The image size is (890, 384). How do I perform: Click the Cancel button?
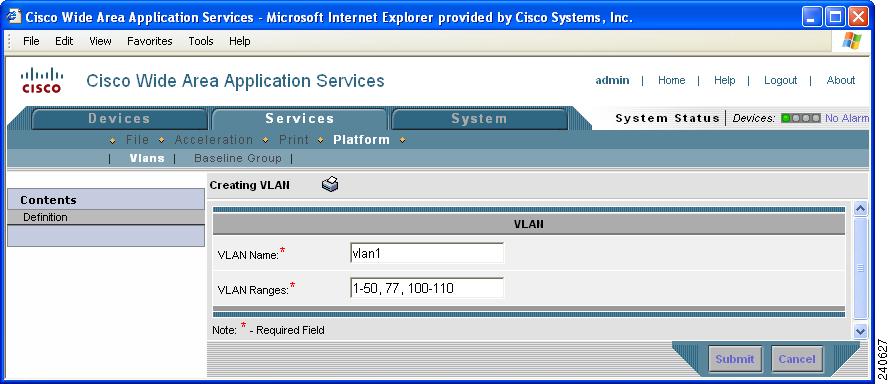[x=797, y=359]
